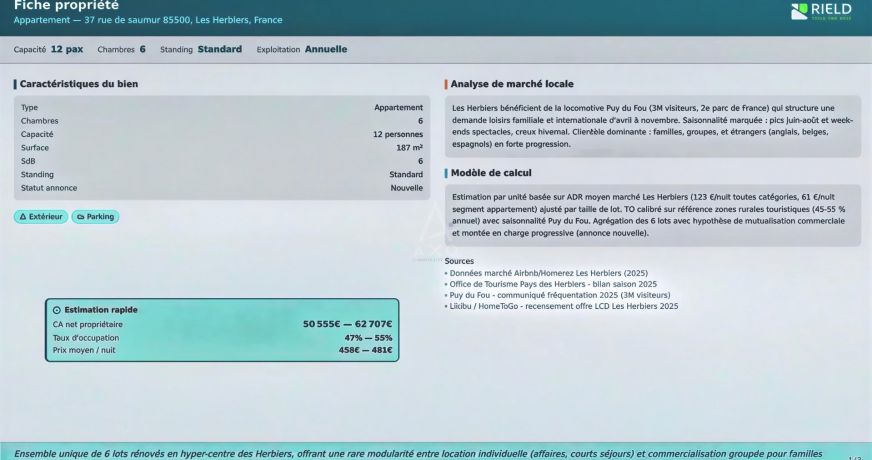Select the Extérieur tag chip
This screenshot has height=460, width=872.
(41, 217)
